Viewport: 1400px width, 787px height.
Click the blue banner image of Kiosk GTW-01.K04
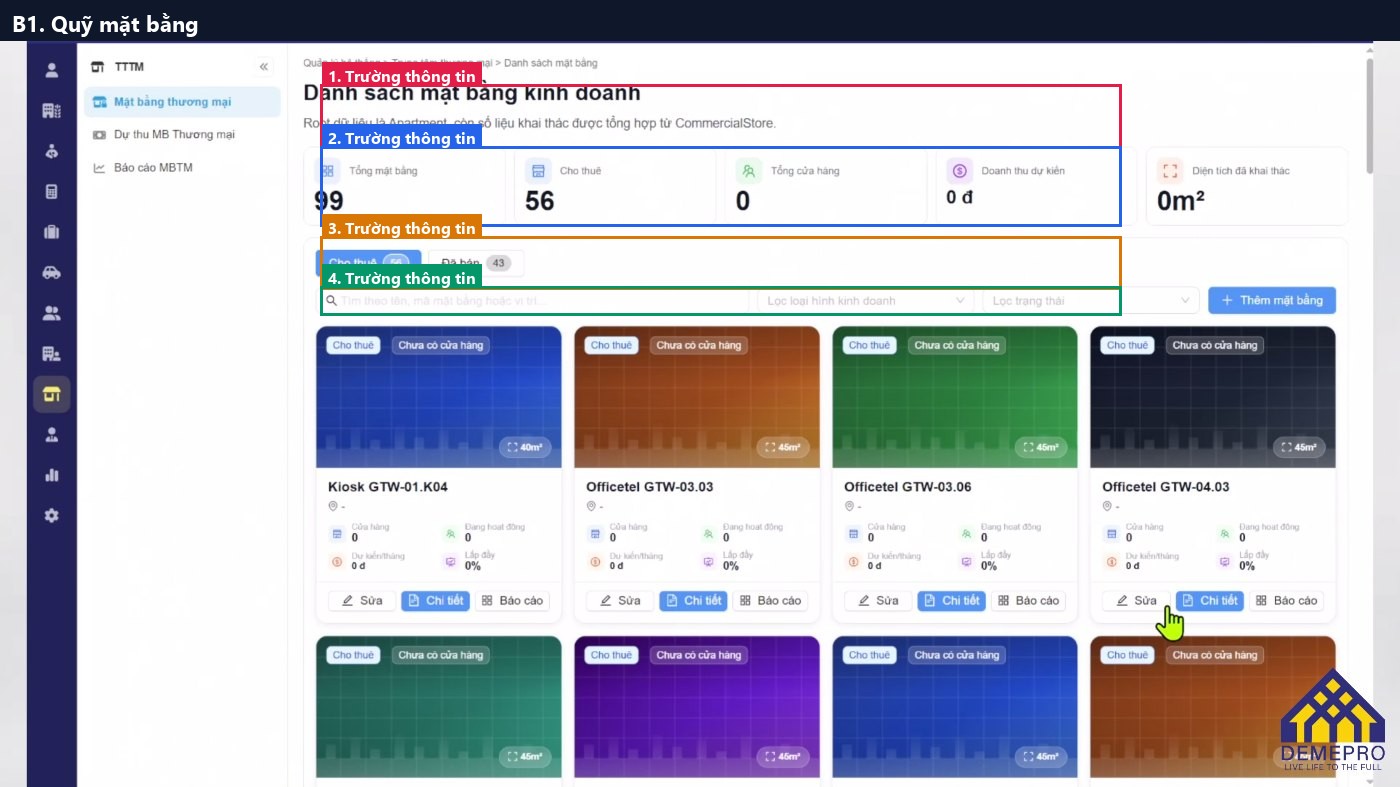coord(438,397)
